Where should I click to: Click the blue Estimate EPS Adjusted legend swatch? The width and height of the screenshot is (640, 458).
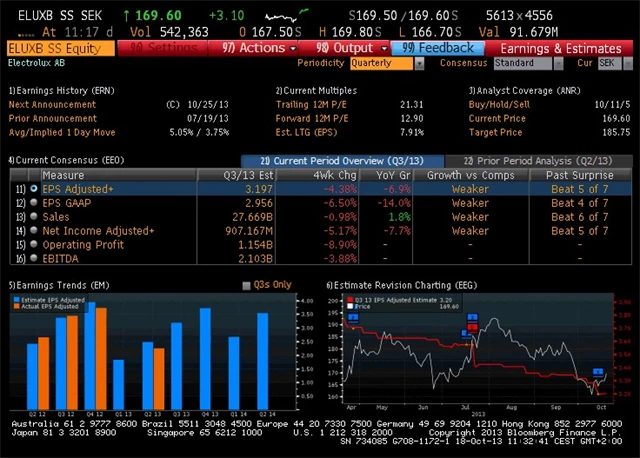[x=17, y=300]
